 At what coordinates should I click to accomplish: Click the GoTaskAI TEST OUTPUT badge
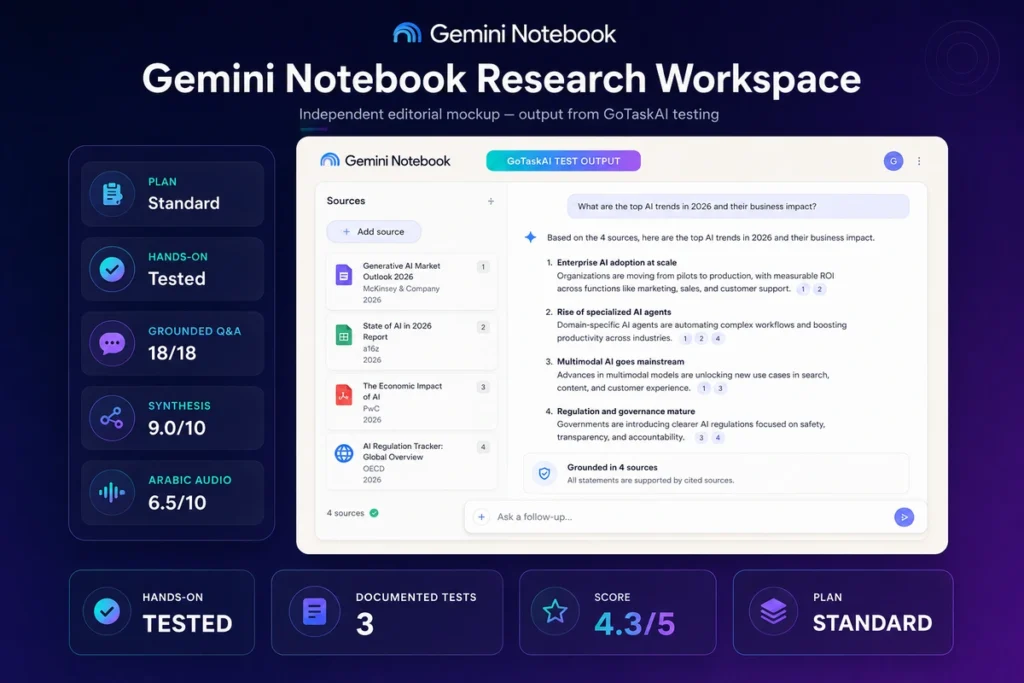click(x=563, y=161)
